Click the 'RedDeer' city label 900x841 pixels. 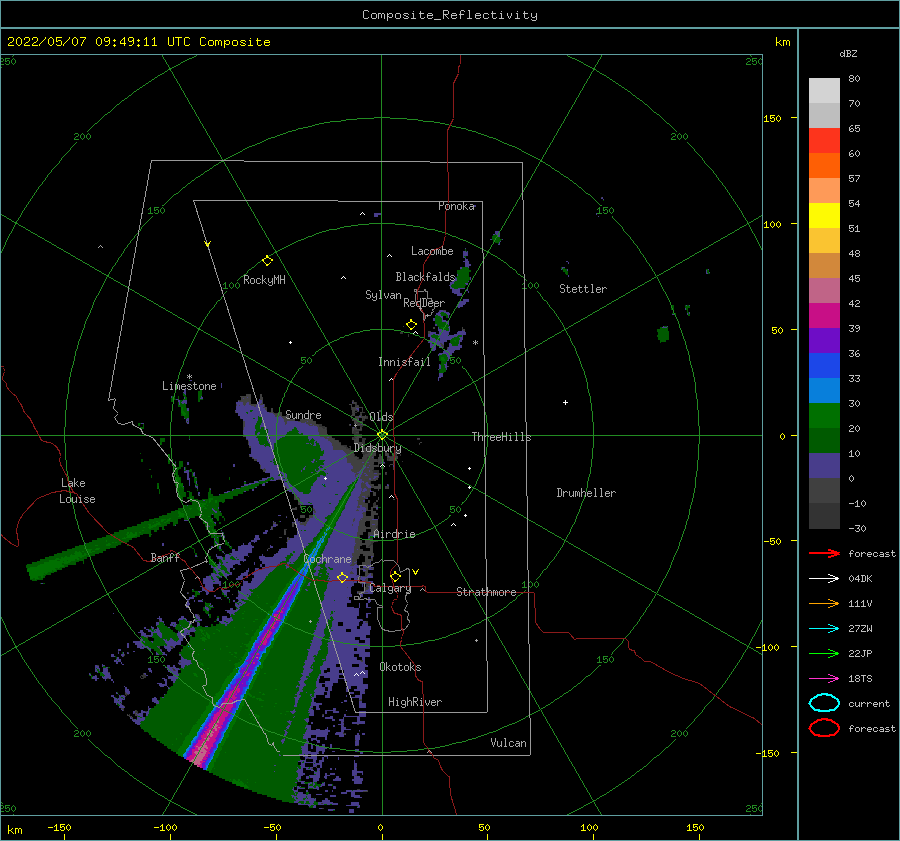pos(424,303)
